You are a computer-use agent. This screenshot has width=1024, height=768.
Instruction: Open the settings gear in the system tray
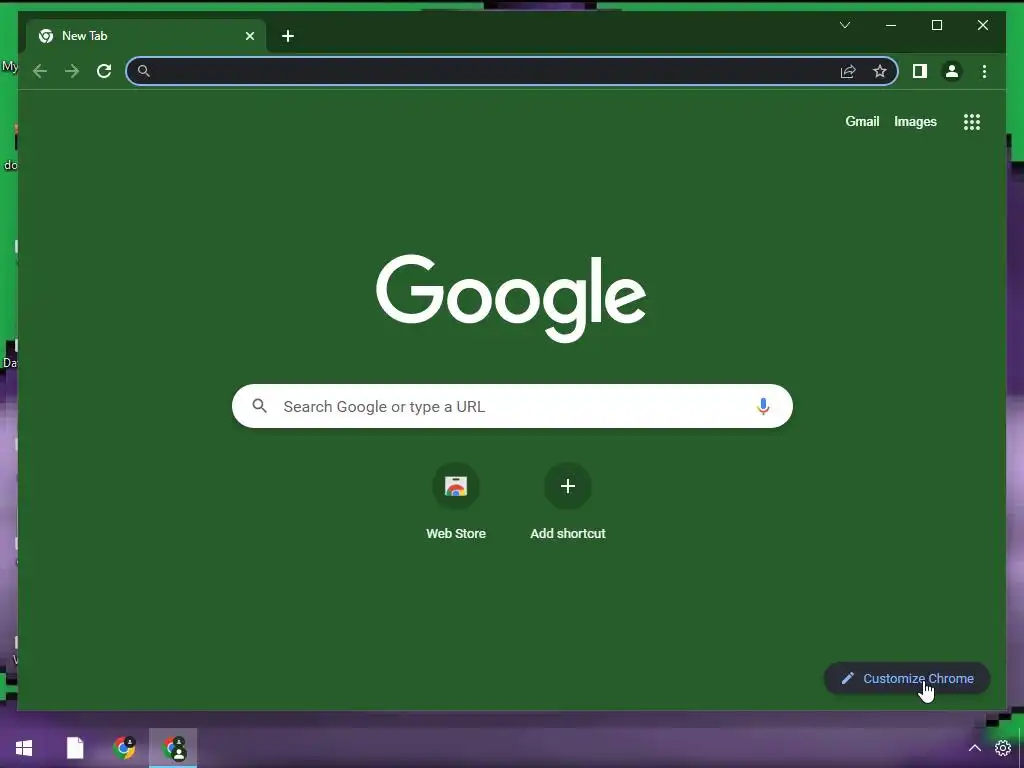click(x=1002, y=748)
